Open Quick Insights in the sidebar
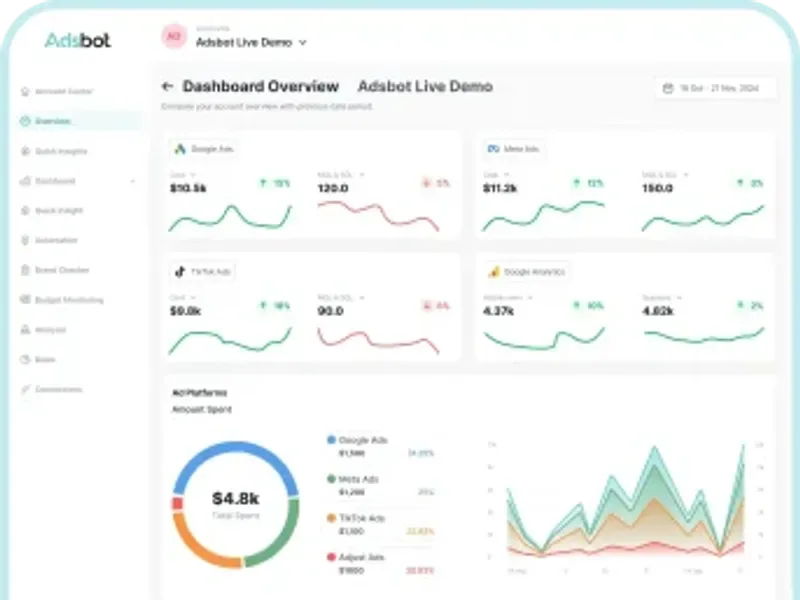This screenshot has height=600, width=800. coord(61,151)
